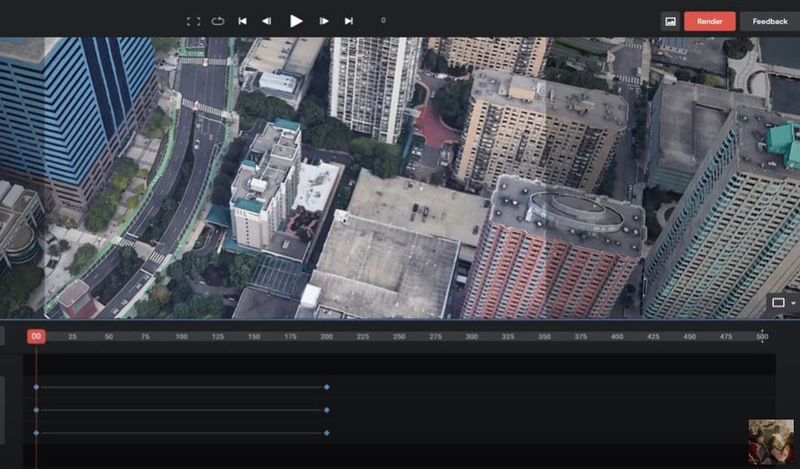Viewport: 800px width, 469px height.
Task: Click the snapshot image icon beside Render
Action: 670,21
